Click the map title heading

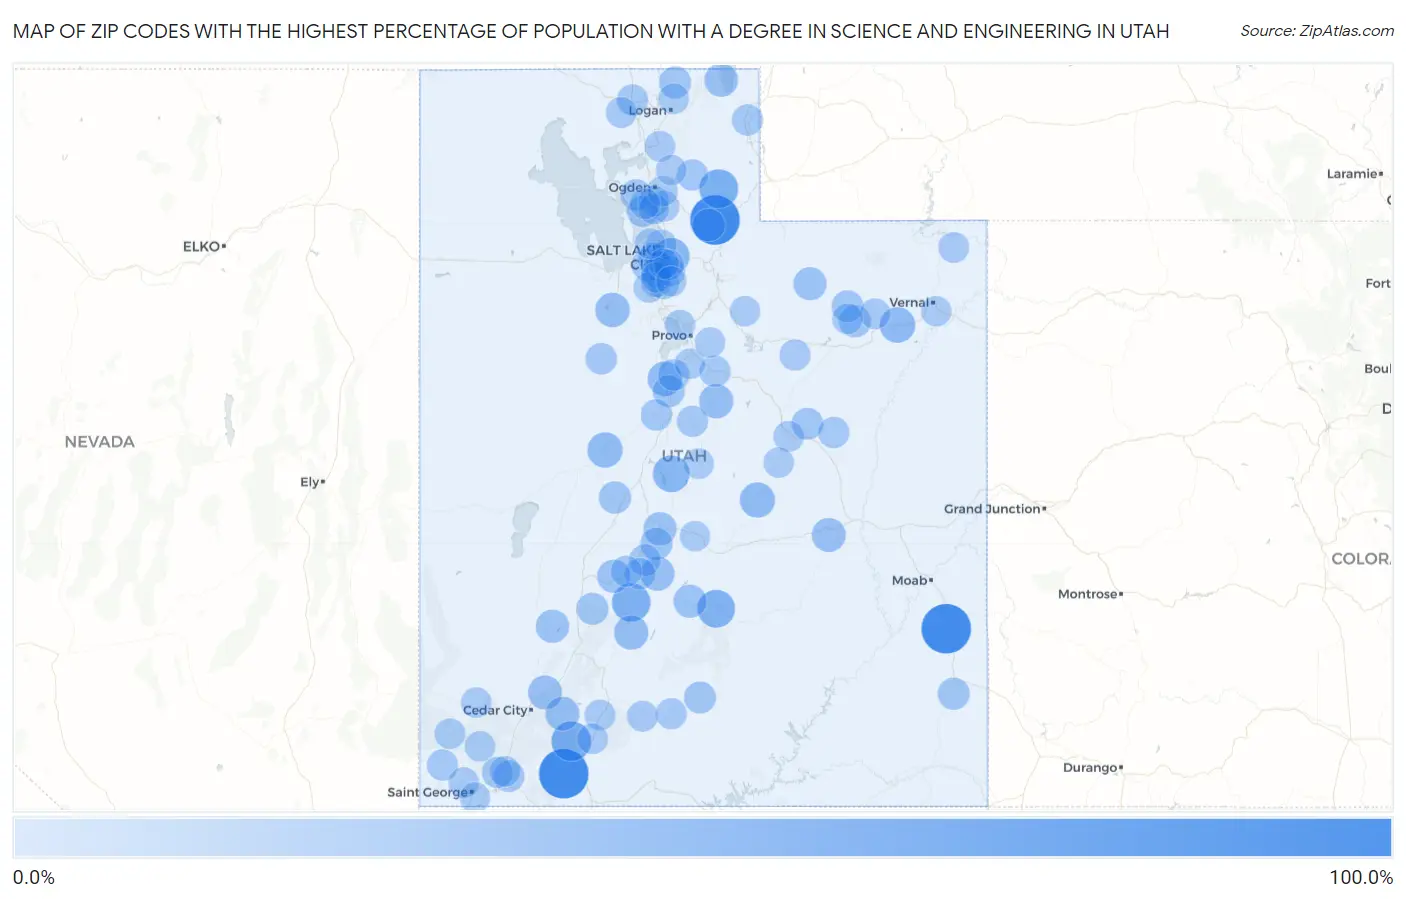(591, 31)
